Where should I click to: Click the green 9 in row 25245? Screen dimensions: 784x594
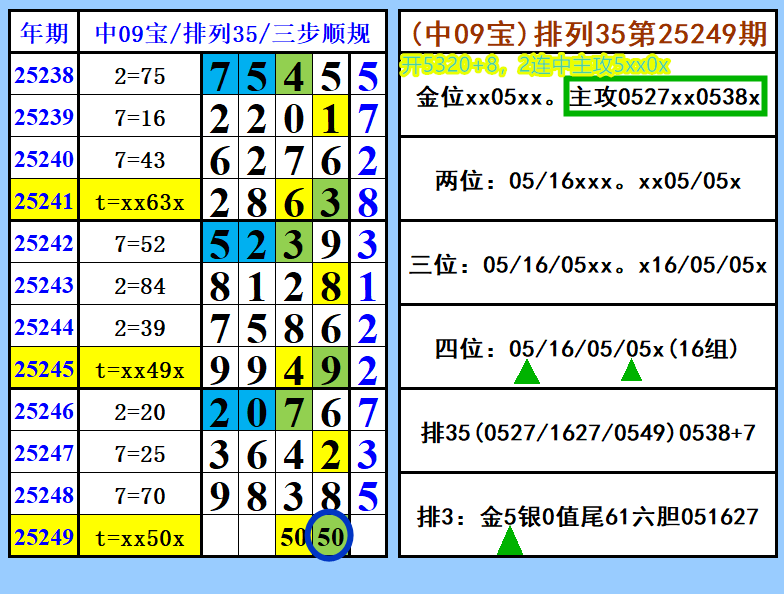coord(330,369)
